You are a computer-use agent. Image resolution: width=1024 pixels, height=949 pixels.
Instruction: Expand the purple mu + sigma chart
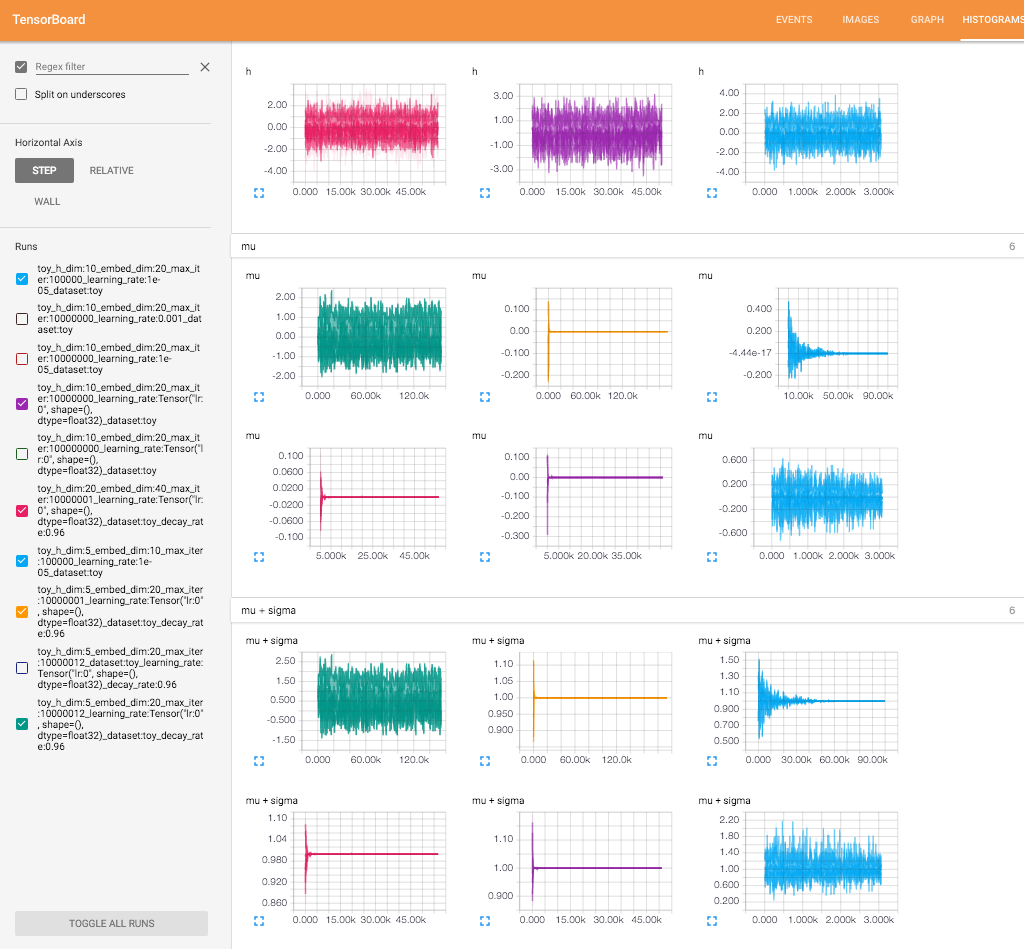click(x=485, y=921)
